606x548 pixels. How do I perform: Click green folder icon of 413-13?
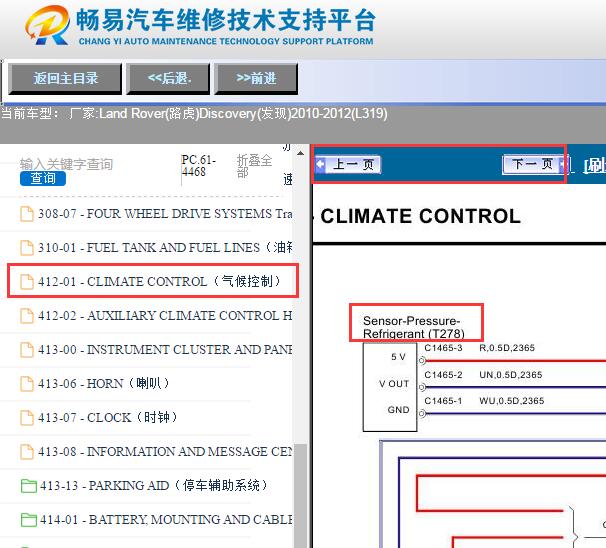coord(29,486)
